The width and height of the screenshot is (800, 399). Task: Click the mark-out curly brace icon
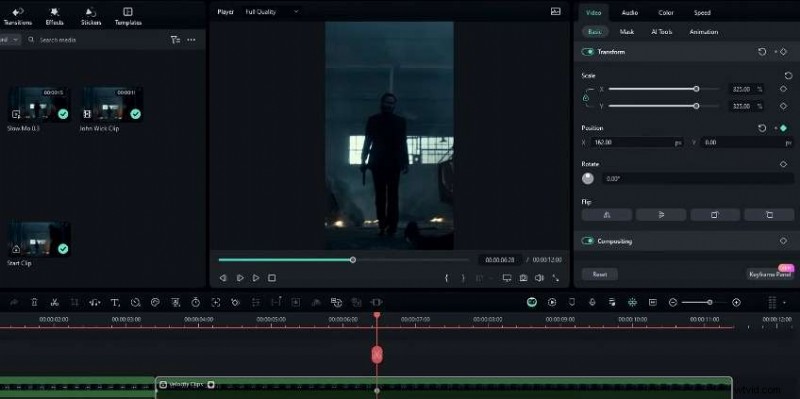click(463, 278)
